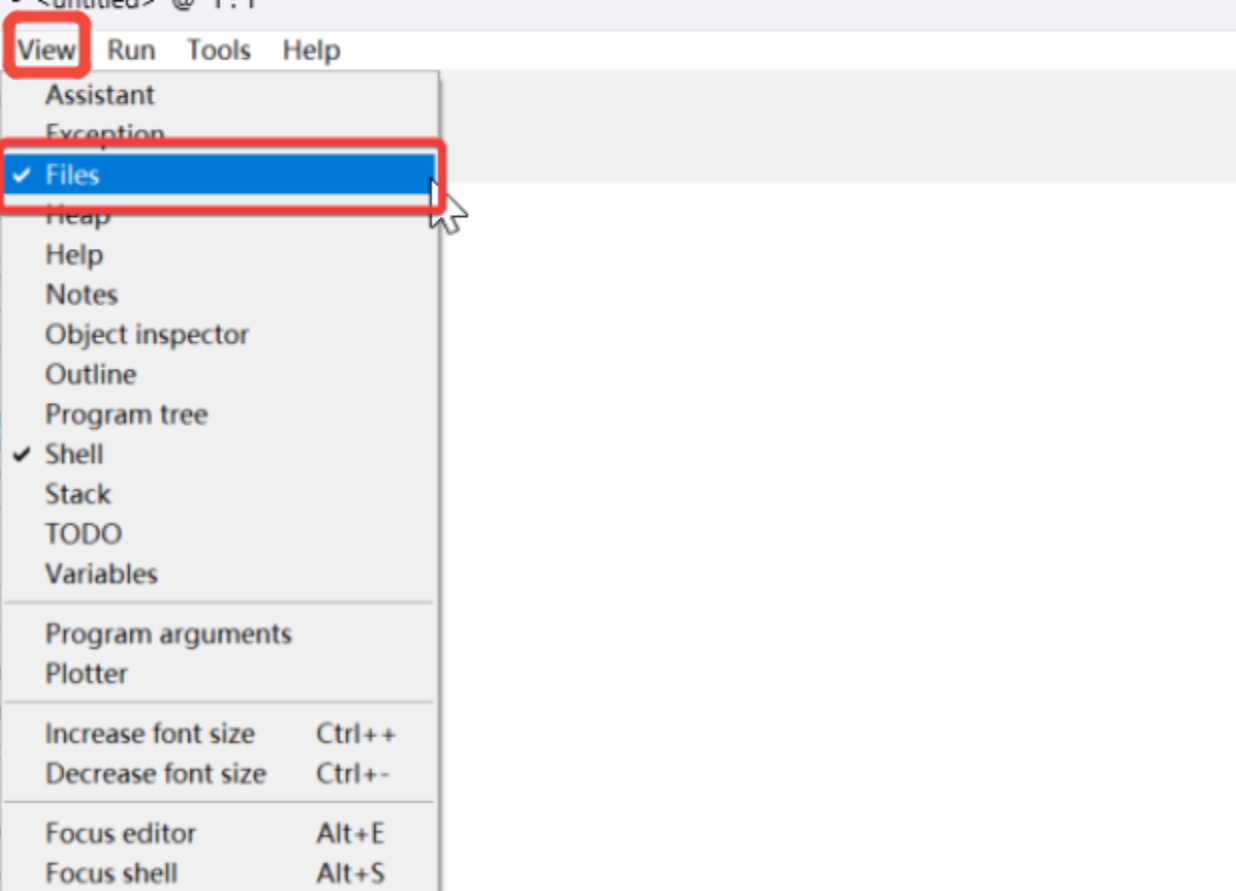
Task: Show the Object inspector view
Action: (147, 335)
